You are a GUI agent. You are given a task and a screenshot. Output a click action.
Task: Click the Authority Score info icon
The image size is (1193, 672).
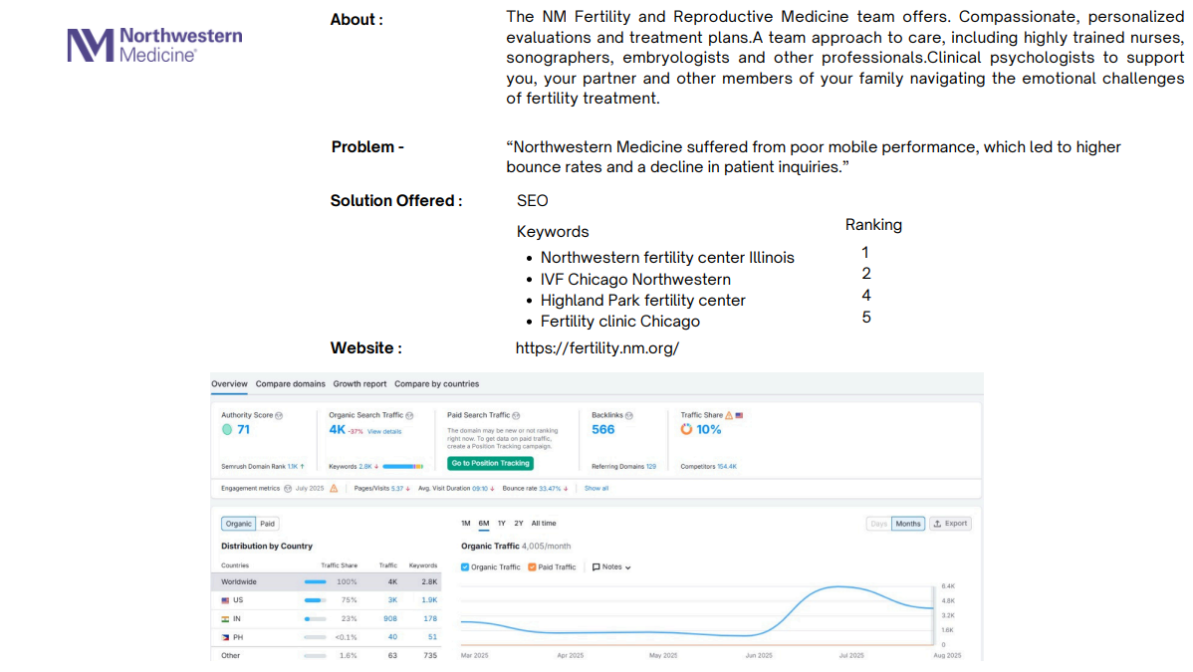tap(279, 416)
